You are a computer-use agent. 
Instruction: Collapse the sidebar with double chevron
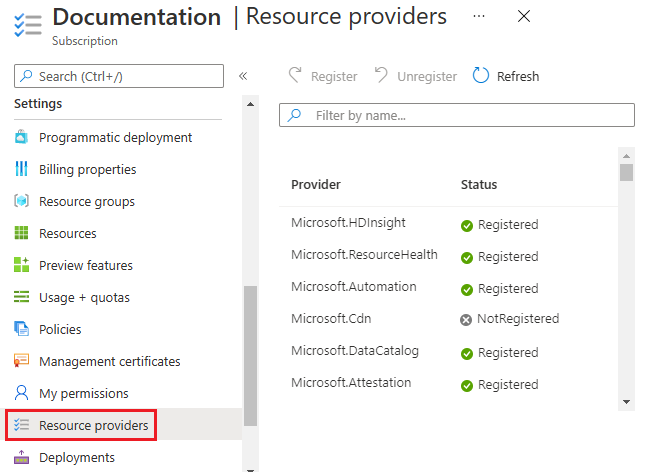(x=243, y=76)
